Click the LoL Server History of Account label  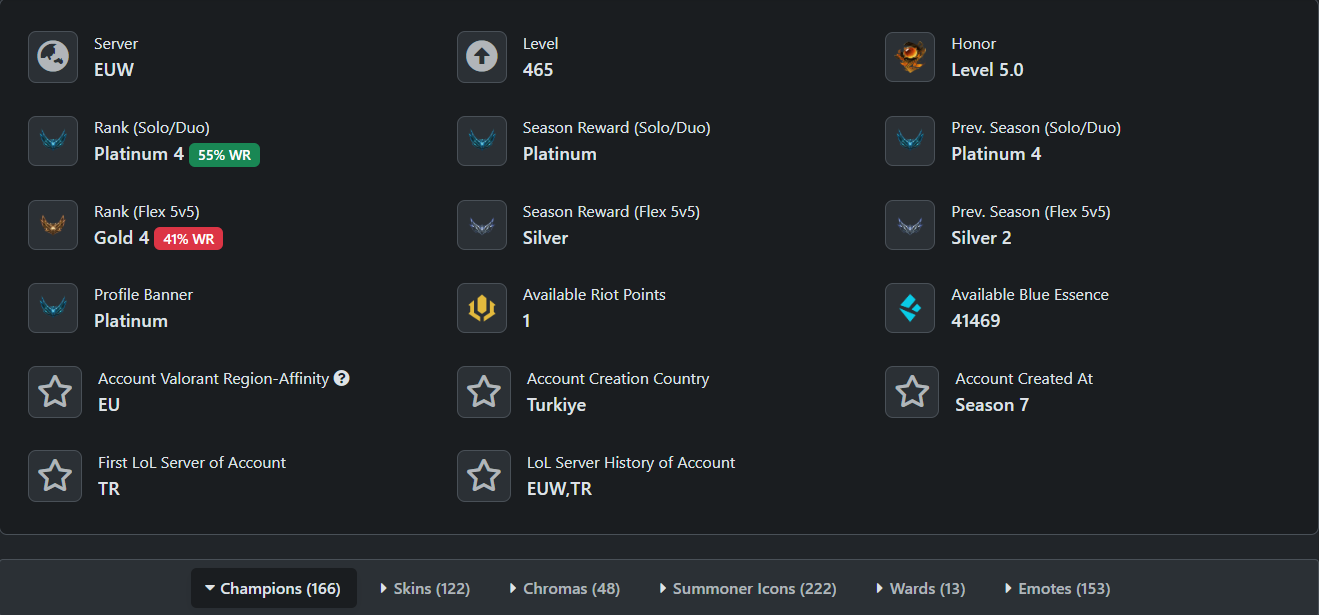[x=631, y=463]
